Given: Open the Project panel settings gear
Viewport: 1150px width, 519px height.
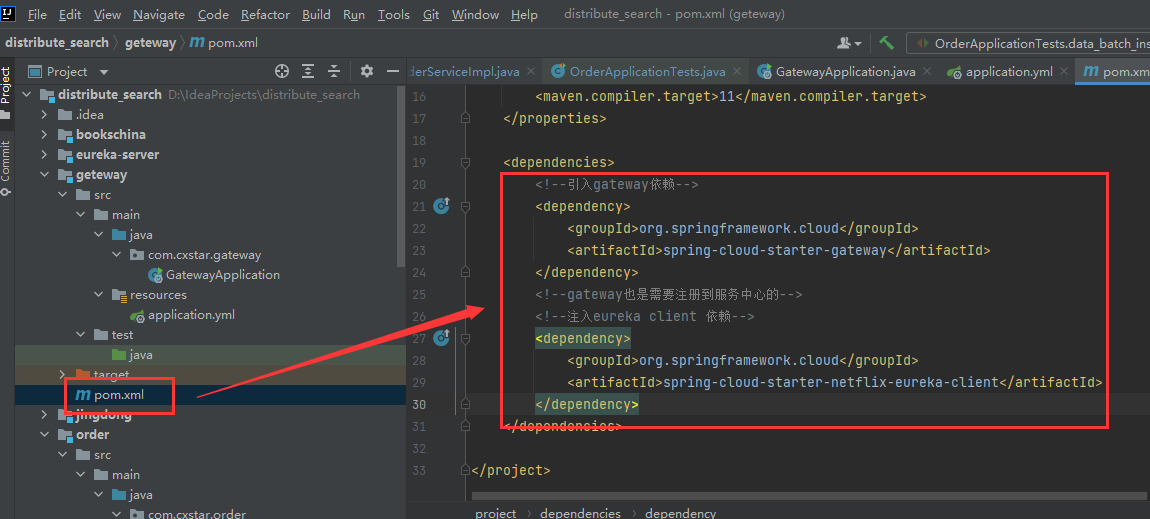Looking at the screenshot, I should point(367,71).
